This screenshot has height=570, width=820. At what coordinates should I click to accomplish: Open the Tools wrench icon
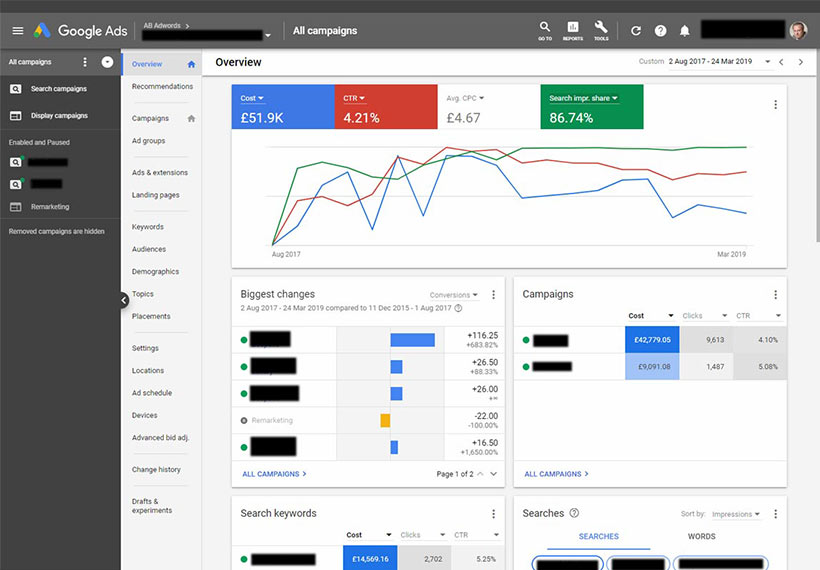[x=601, y=30]
